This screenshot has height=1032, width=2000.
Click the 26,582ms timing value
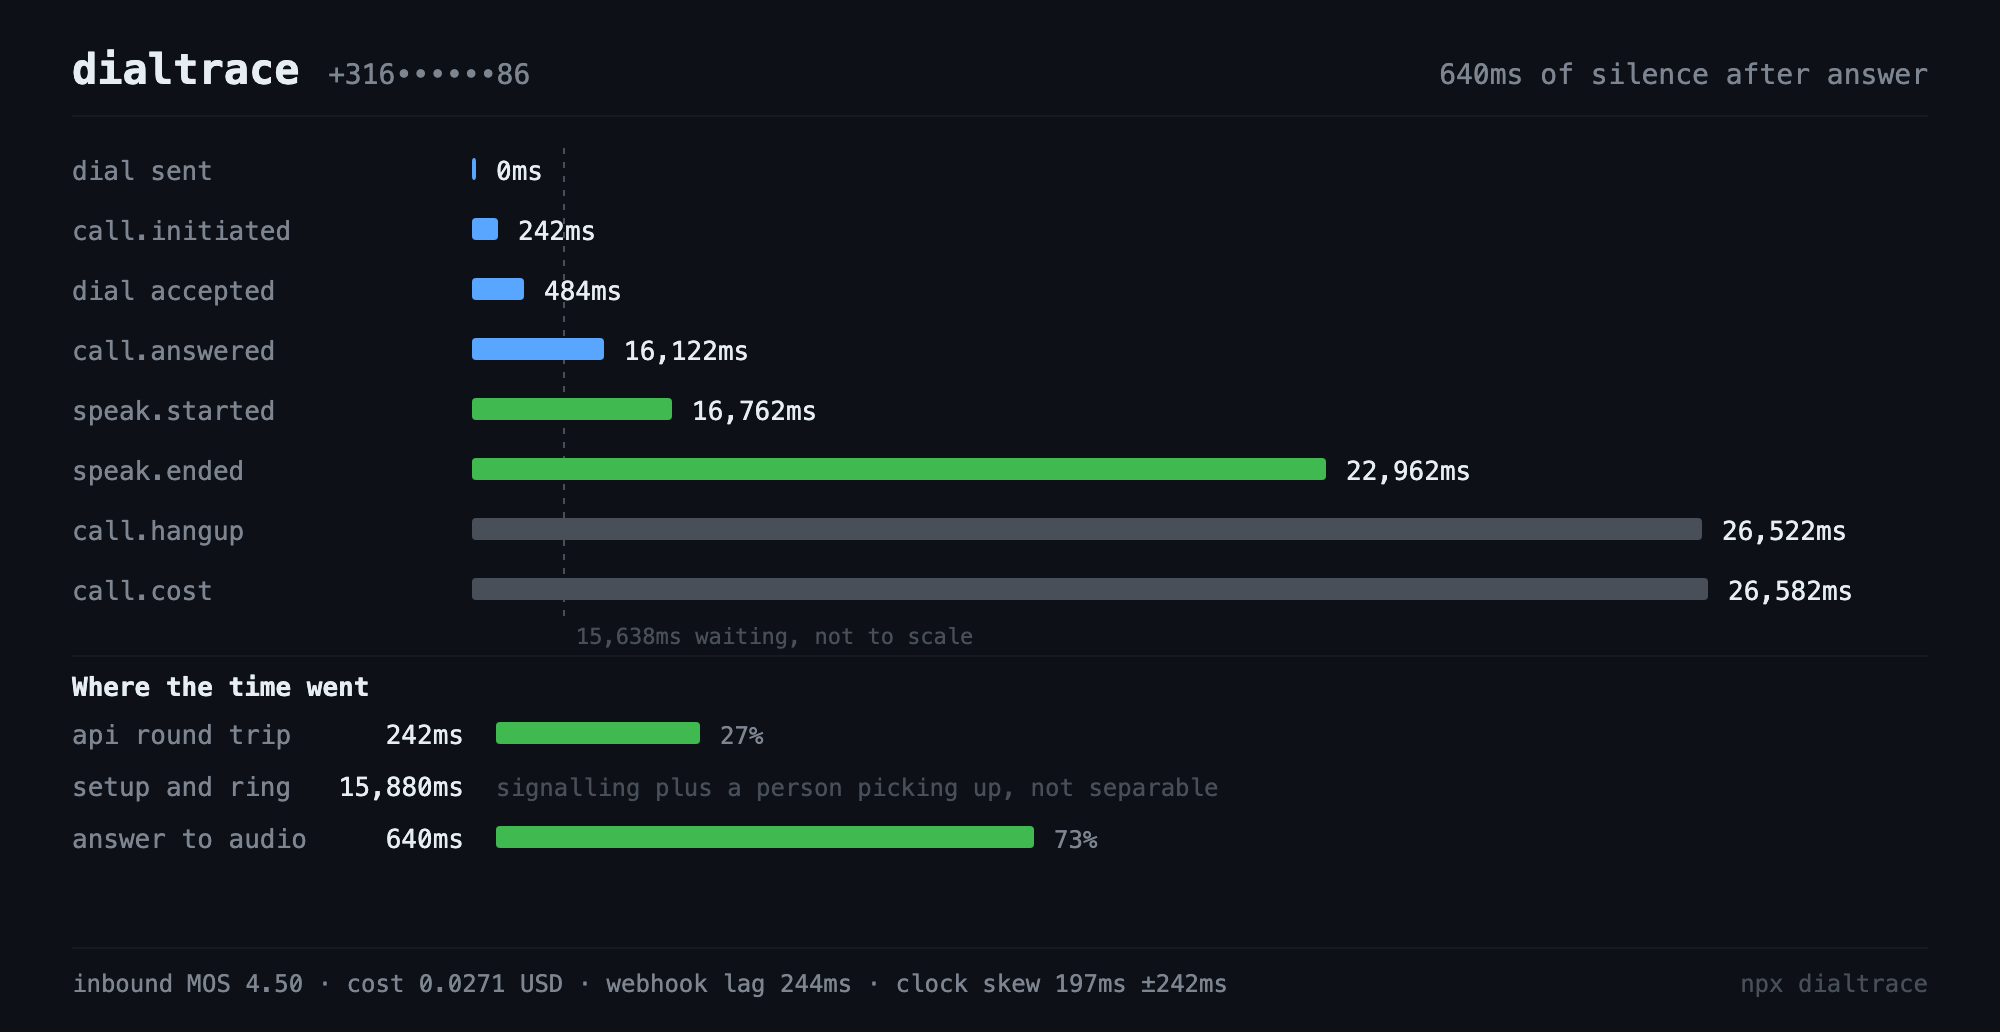[1790, 591]
